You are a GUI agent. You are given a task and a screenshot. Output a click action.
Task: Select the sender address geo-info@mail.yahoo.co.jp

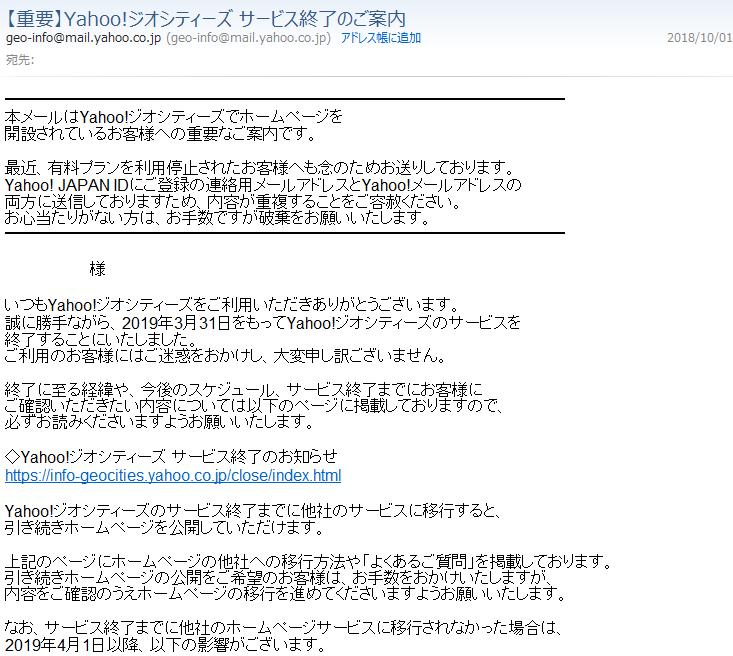[x=83, y=38]
